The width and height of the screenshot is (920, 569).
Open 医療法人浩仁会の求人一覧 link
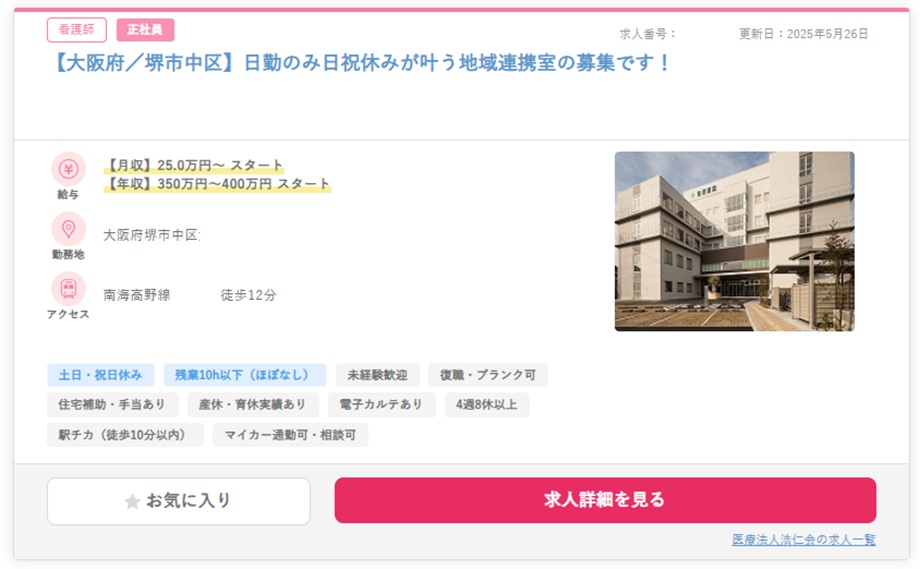(x=803, y=540)
